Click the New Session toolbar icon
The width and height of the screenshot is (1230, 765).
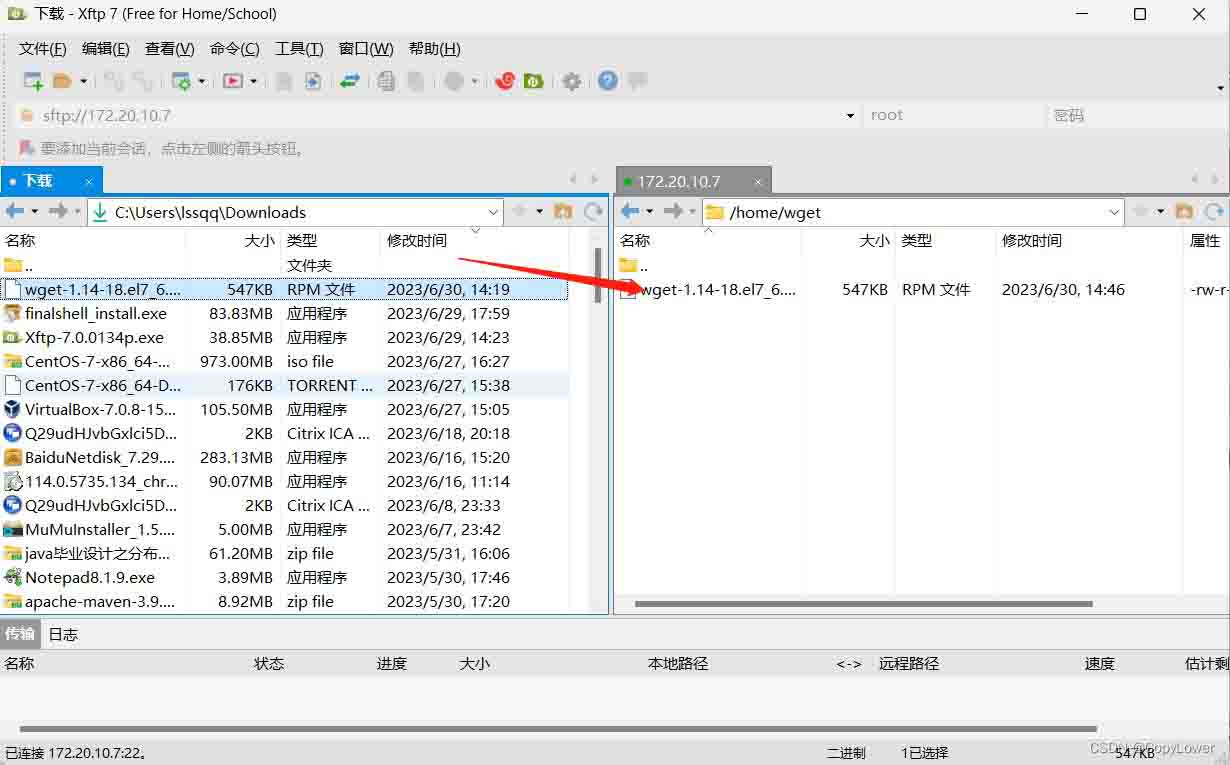(x=33, y=81)
